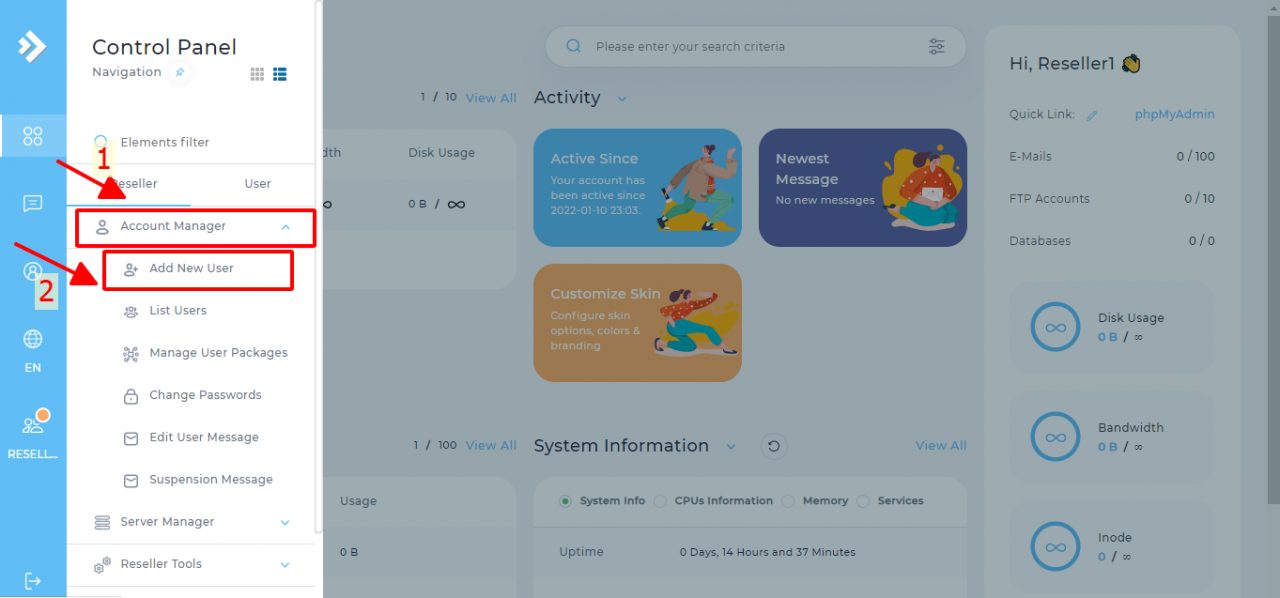The width and height of the screenshot is (1280, 598).
Task: Collapse the Account Manager menu
Action: click(285, 227)
